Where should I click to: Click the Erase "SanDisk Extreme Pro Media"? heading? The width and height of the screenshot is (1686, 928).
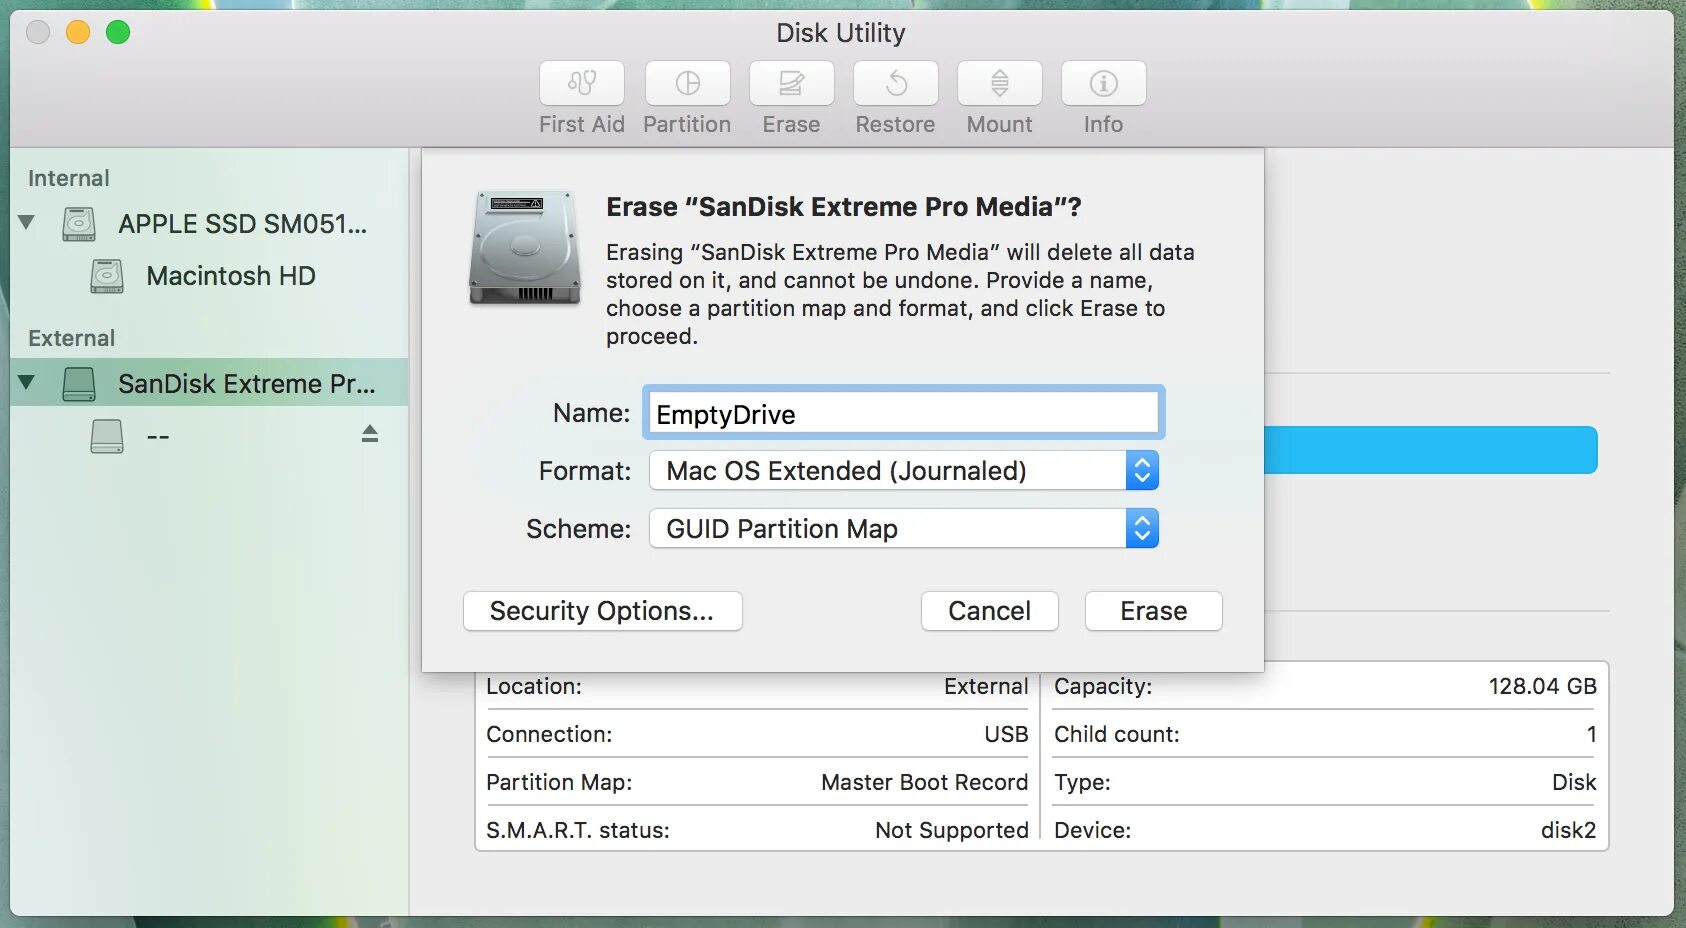(844, 207)
